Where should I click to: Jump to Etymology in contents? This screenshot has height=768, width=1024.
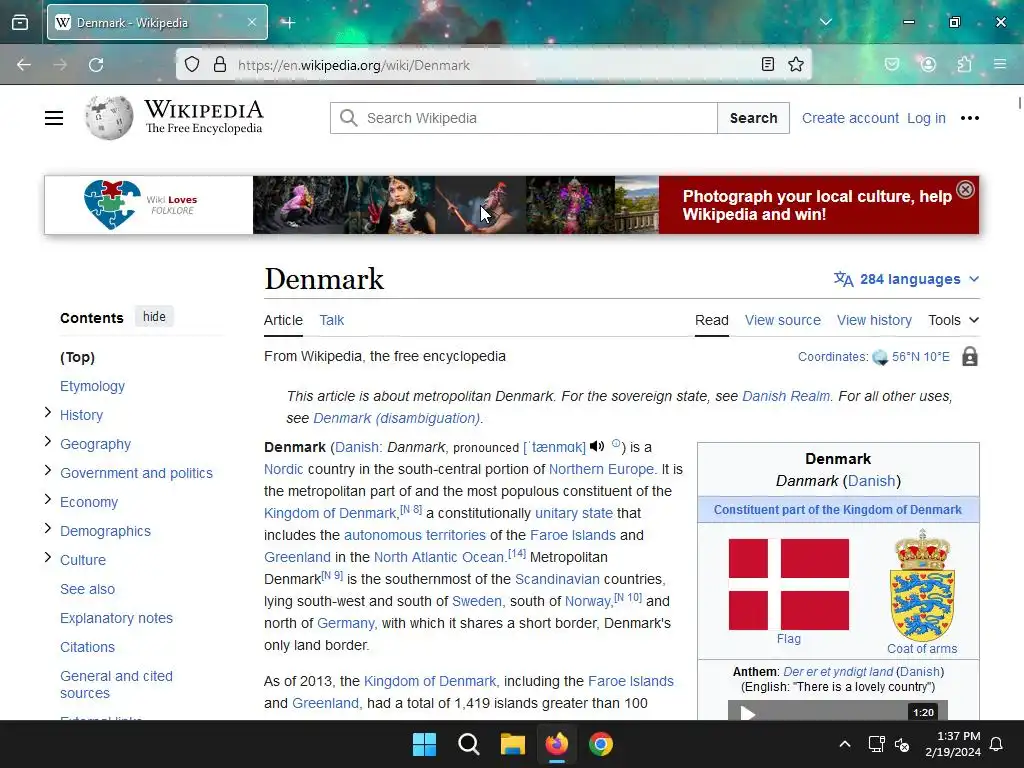93,386
